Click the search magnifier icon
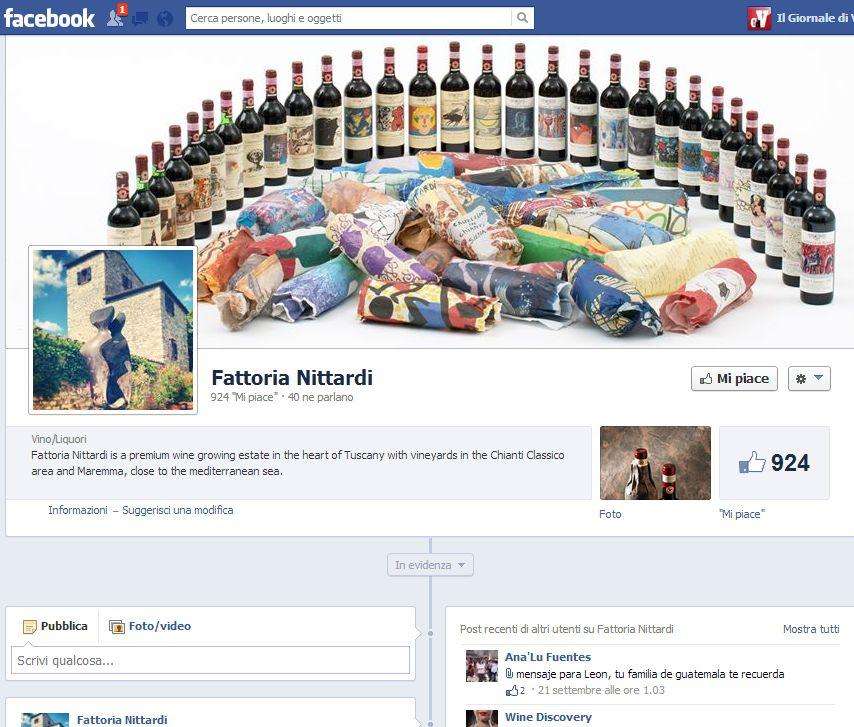 tap(521, 17)
